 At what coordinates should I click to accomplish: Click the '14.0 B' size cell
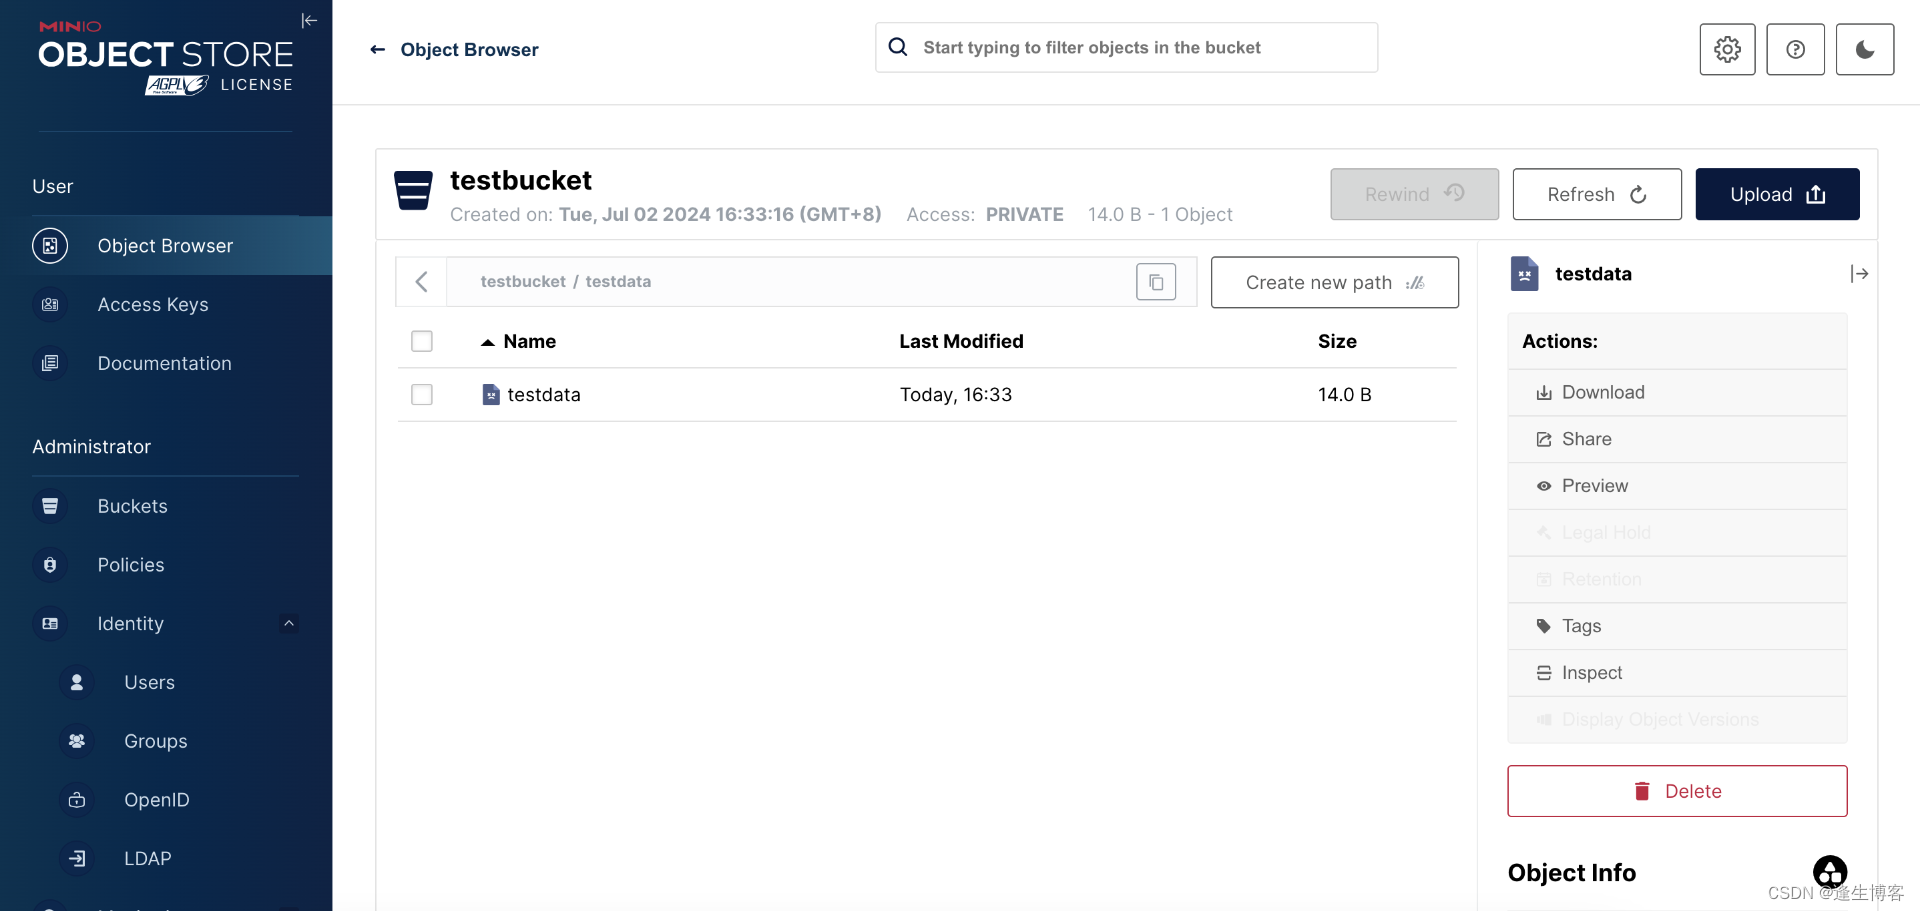tap(1345, 395)
